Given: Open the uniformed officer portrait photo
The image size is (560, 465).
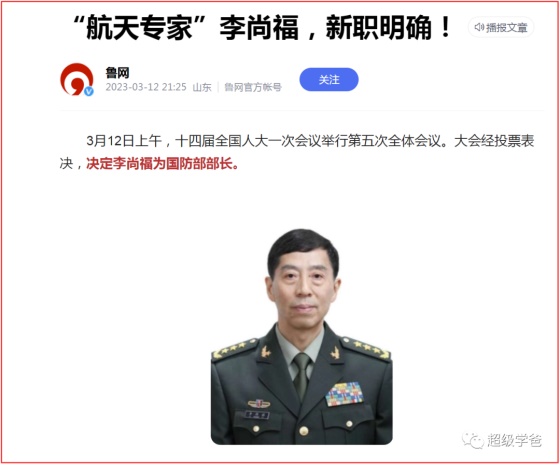Looking at the screenshot, I should 302,336.
